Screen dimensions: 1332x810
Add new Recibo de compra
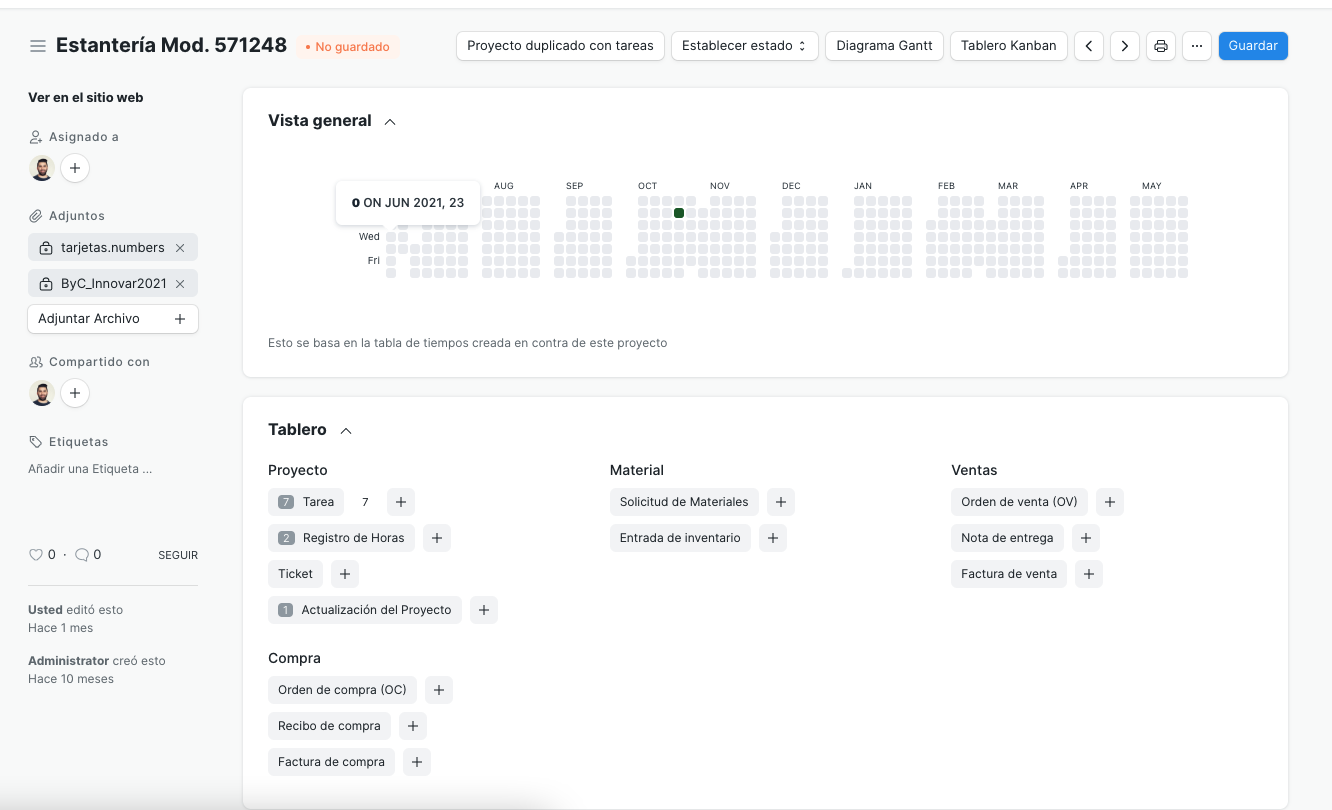click(x=413, y=726)
